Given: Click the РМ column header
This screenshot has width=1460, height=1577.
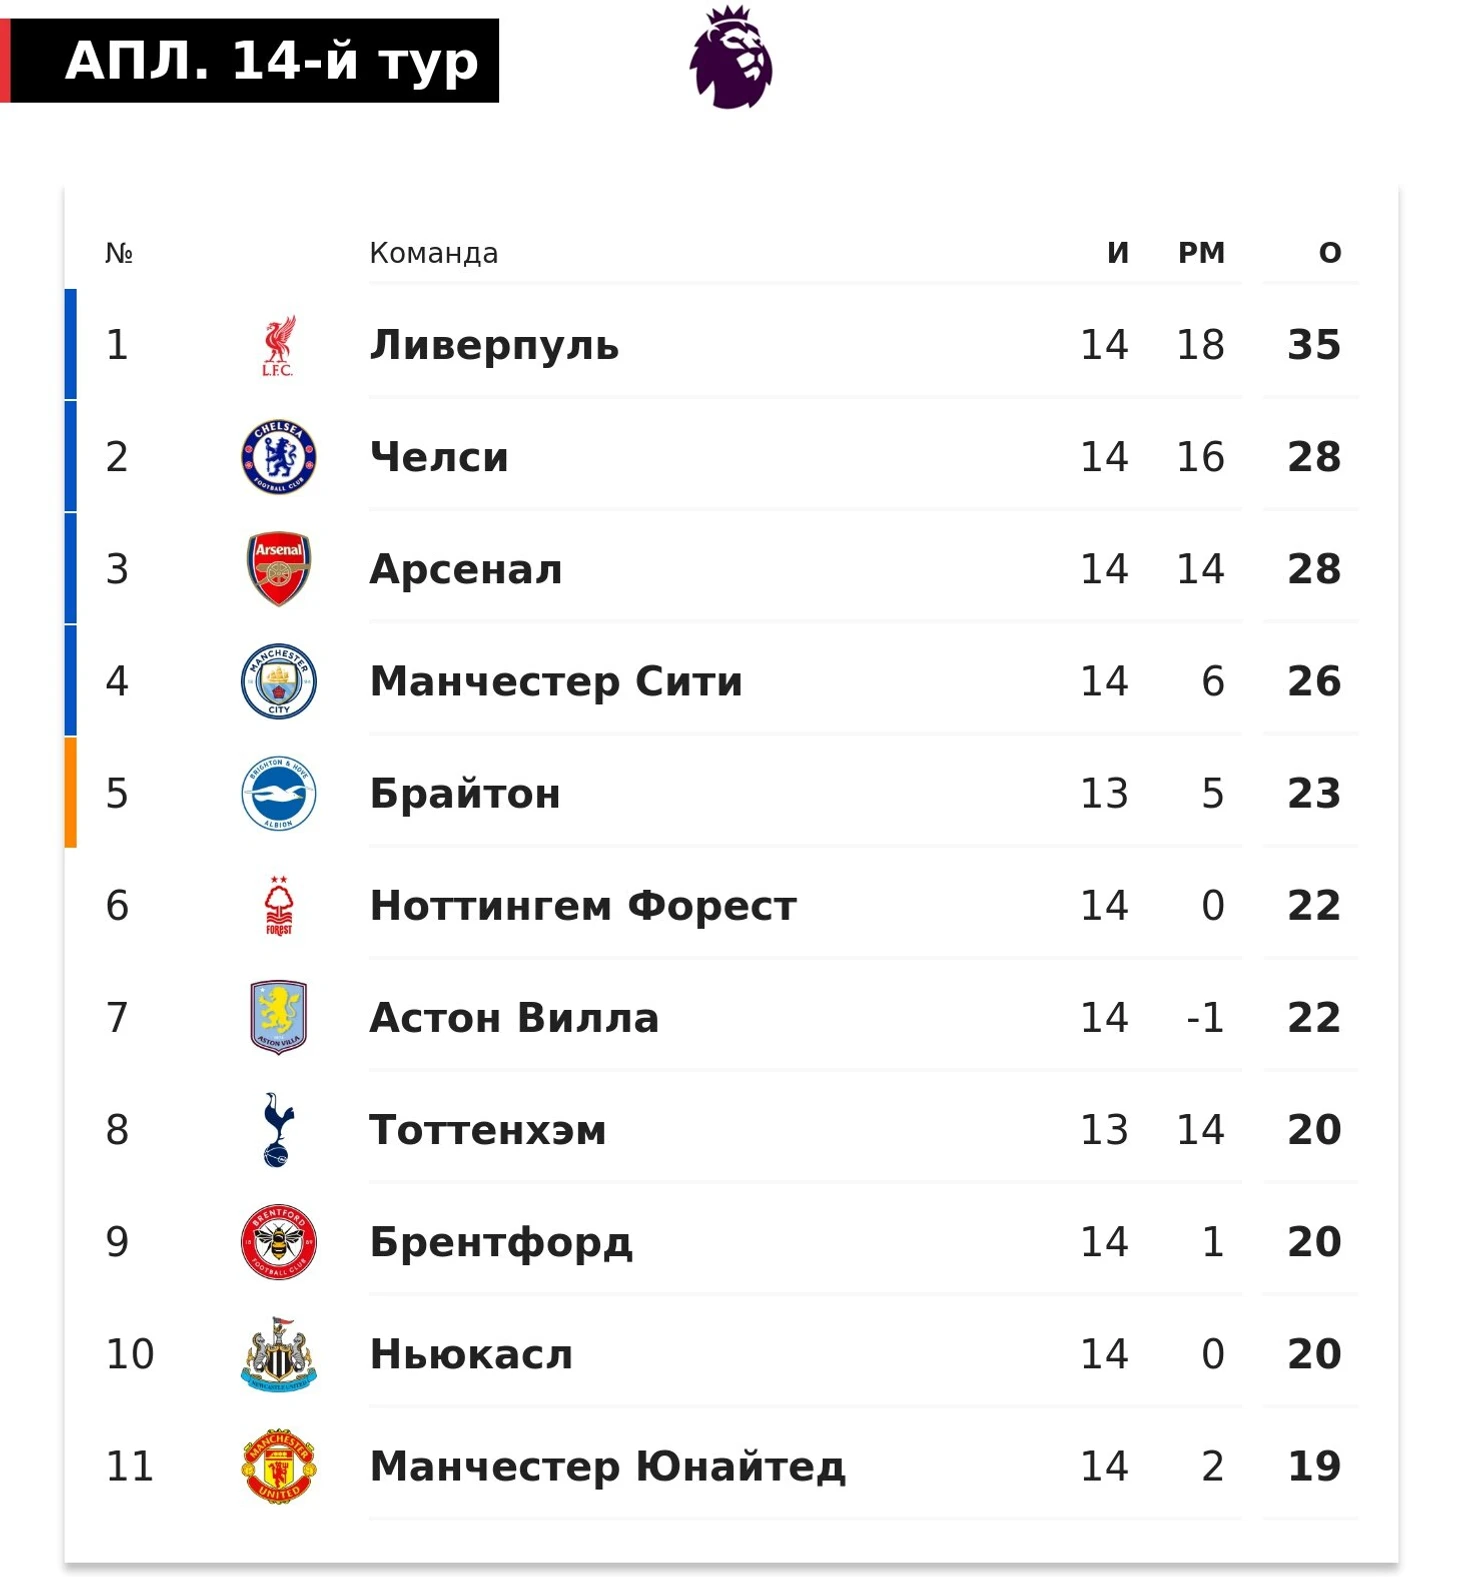Looking at the screenshot, I should pos(1201,253).
